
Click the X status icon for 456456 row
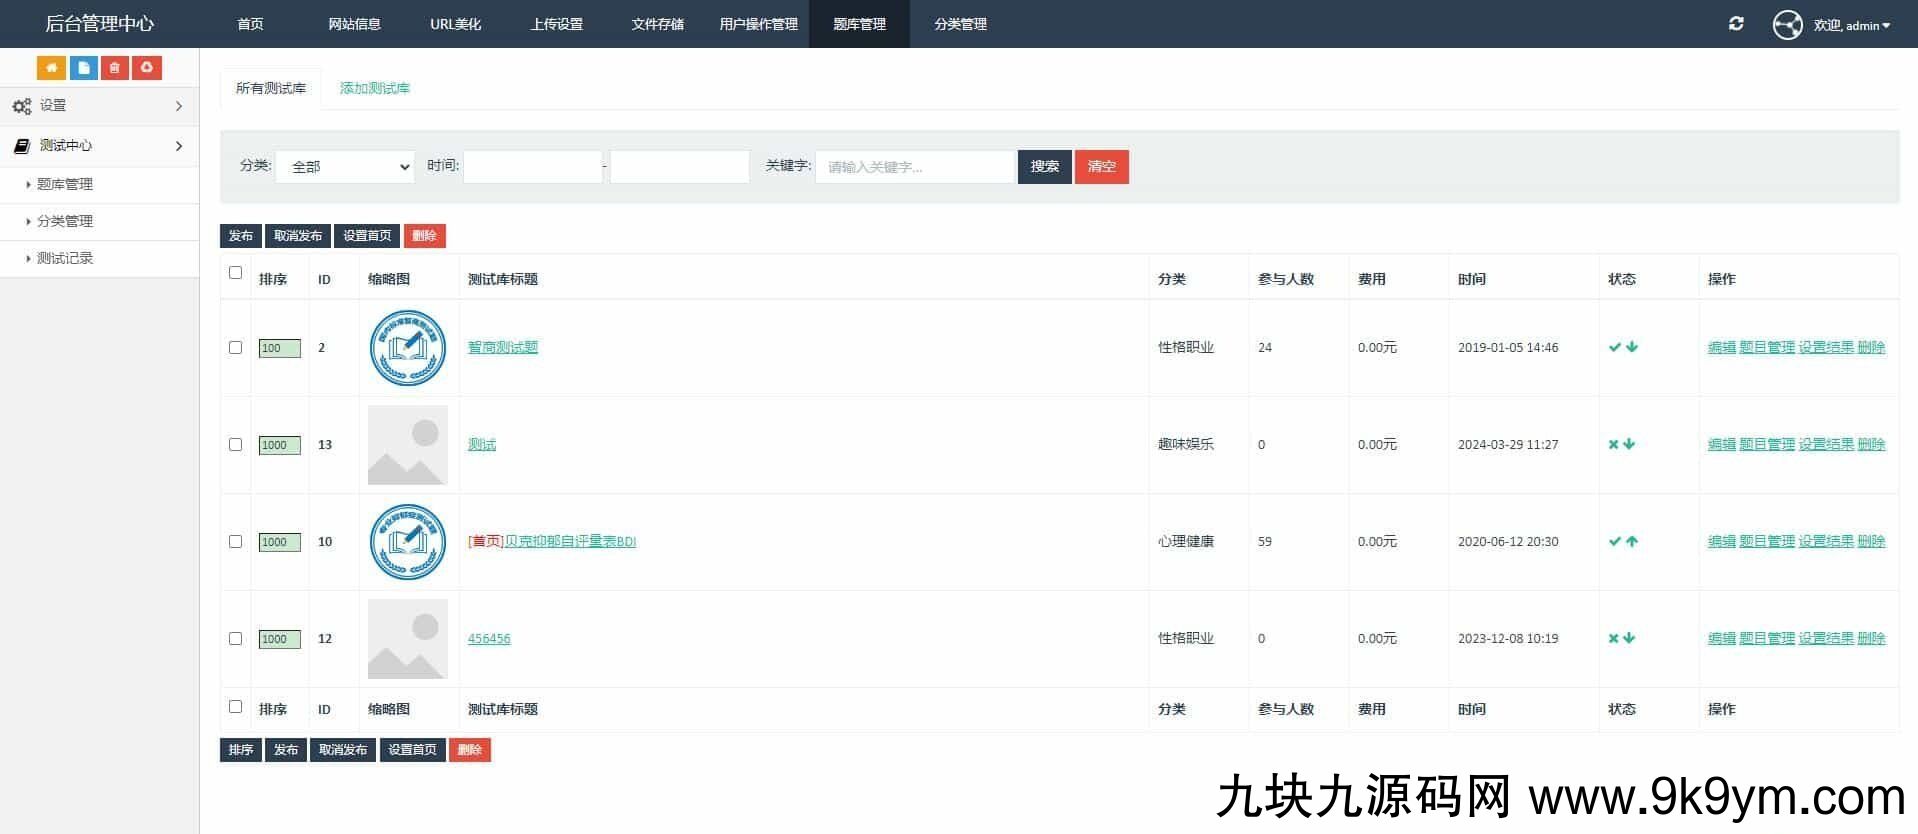pyautogui.click(x=1613, y=639)
